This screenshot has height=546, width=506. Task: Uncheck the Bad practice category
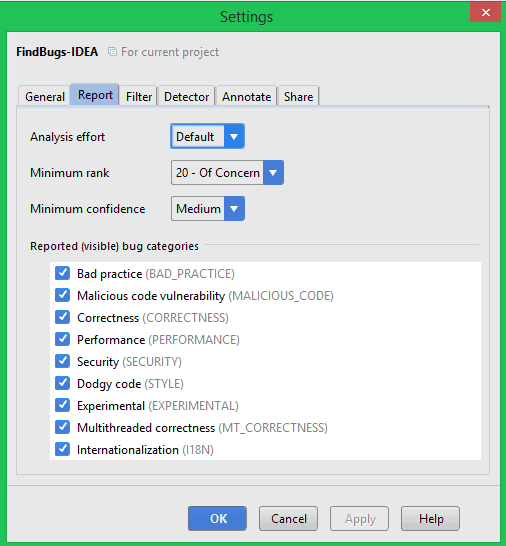click(x=62, y=273)
